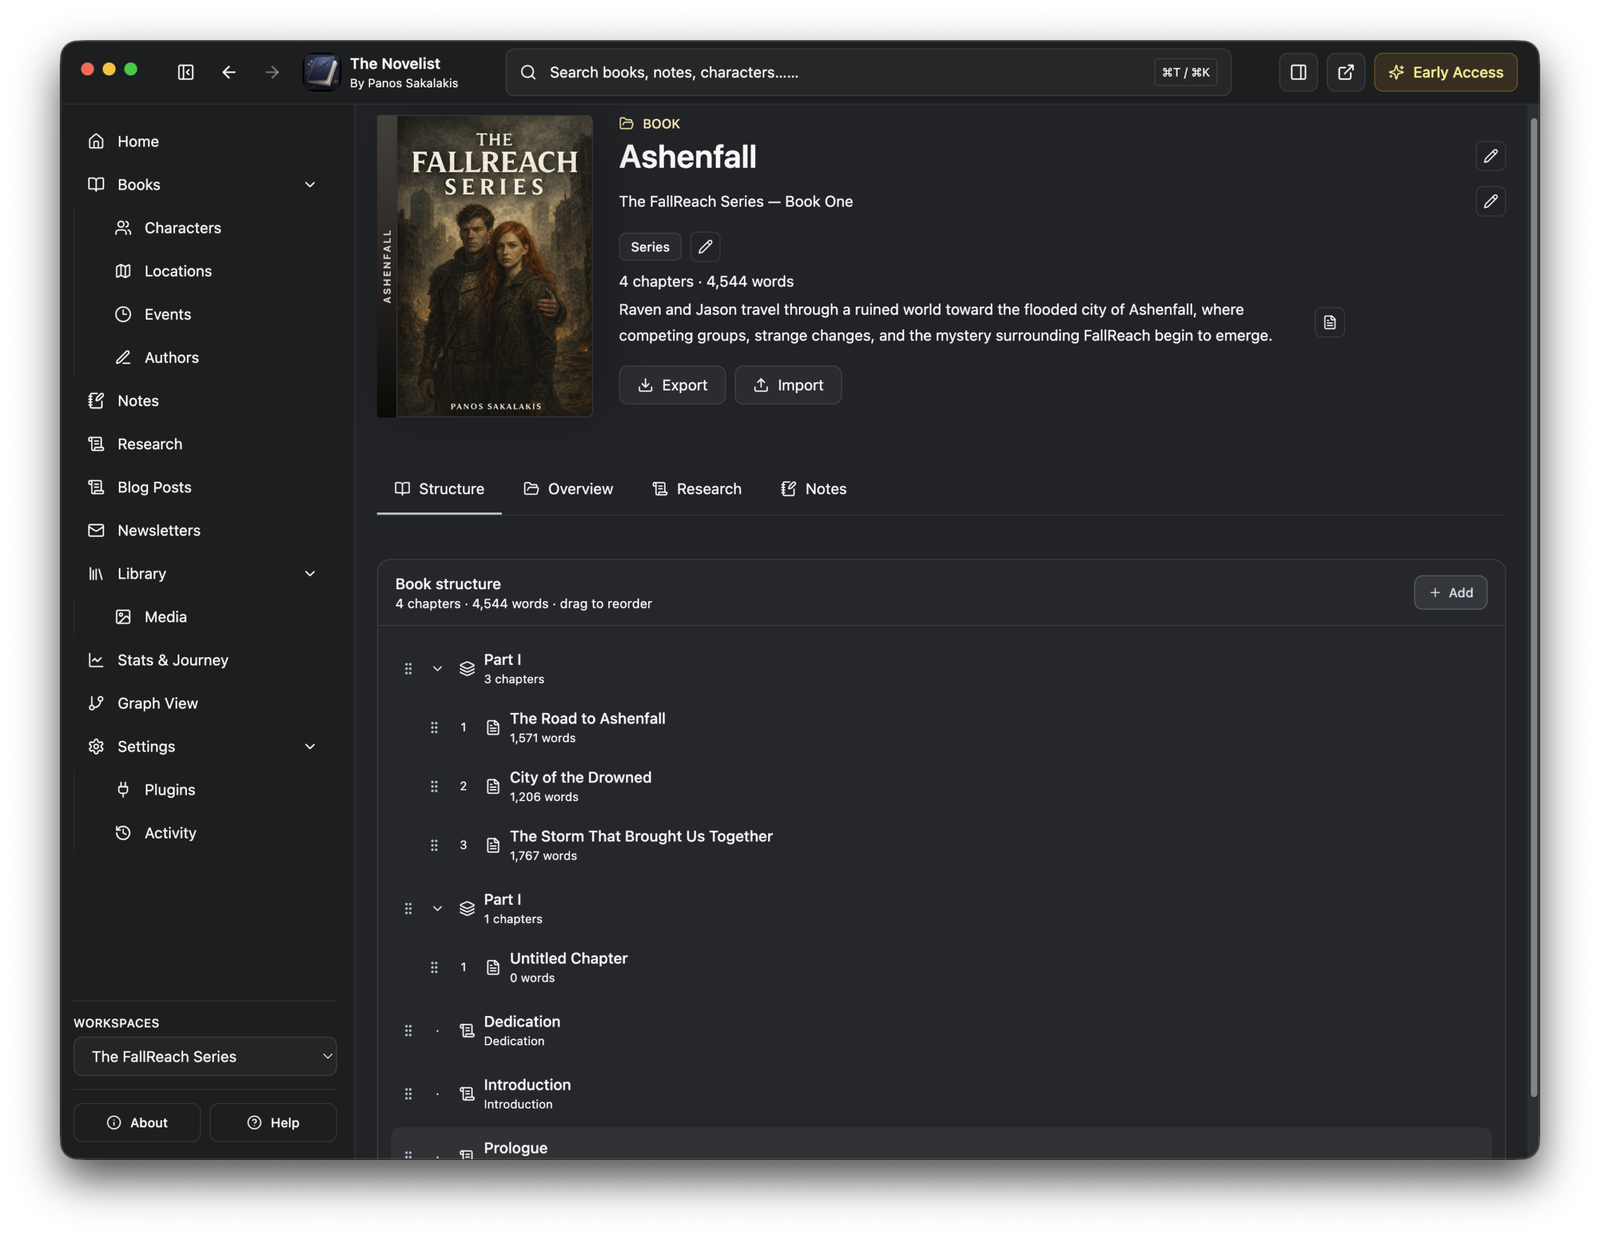This screenshot has height=1239, width=1600.
Task: Toggle the left sidebar panel icon
Action: [186, 72]
